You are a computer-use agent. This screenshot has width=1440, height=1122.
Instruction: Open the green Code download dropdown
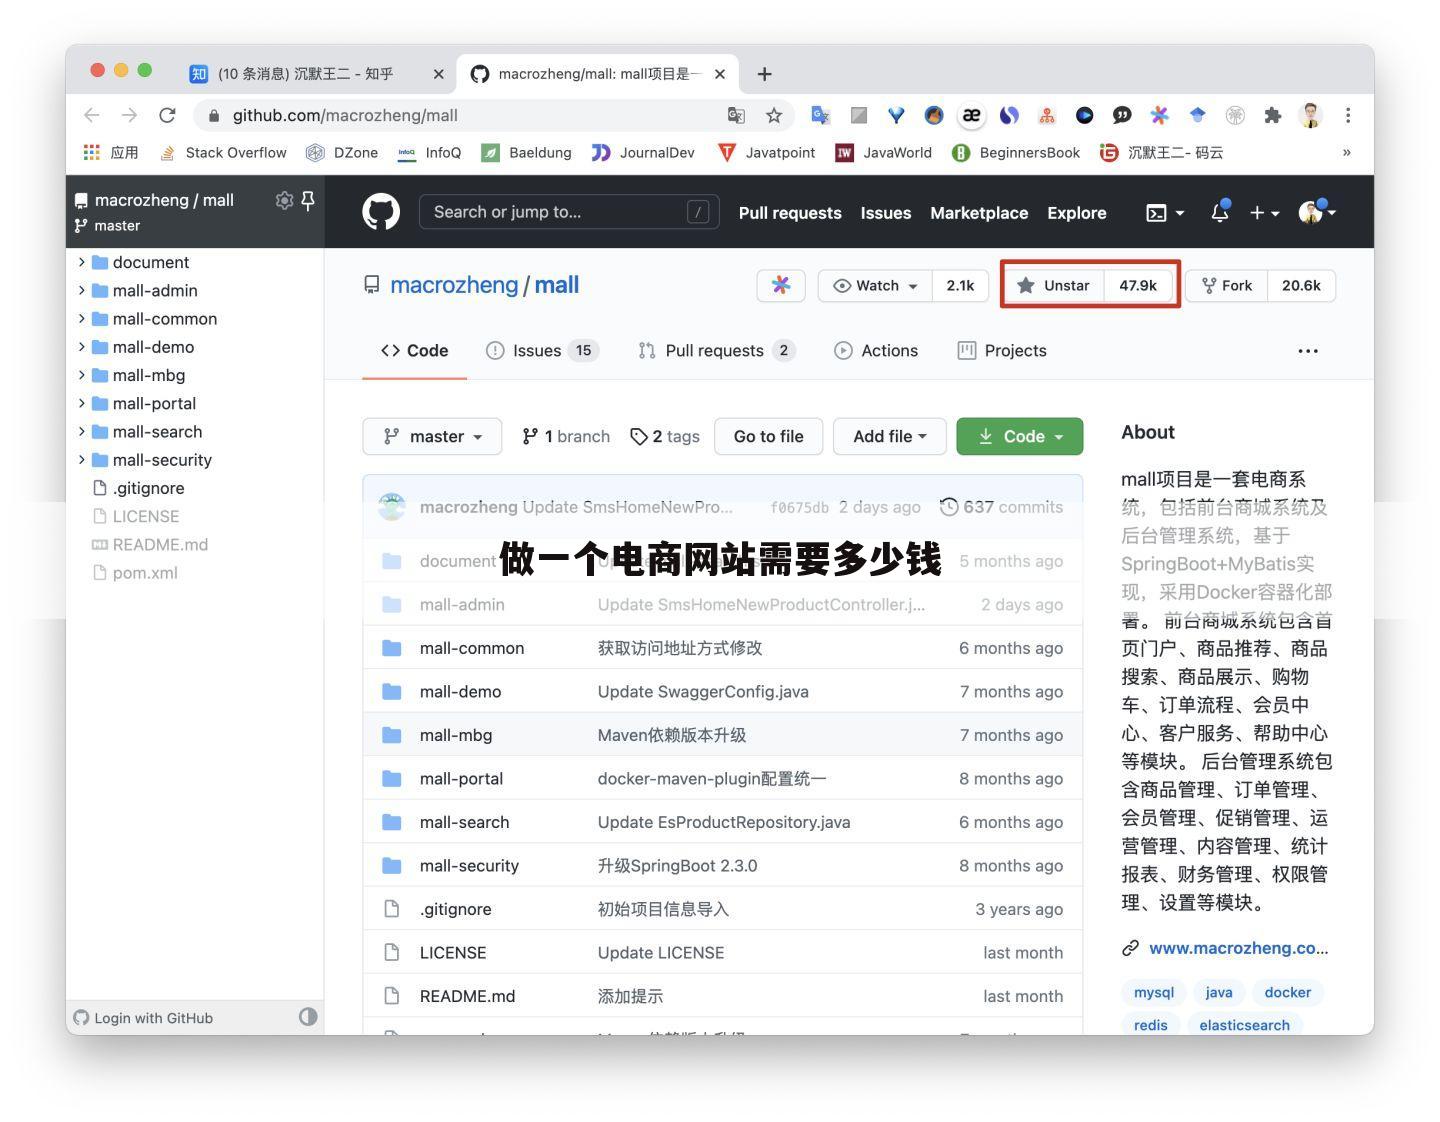[x=1019, y=436]
